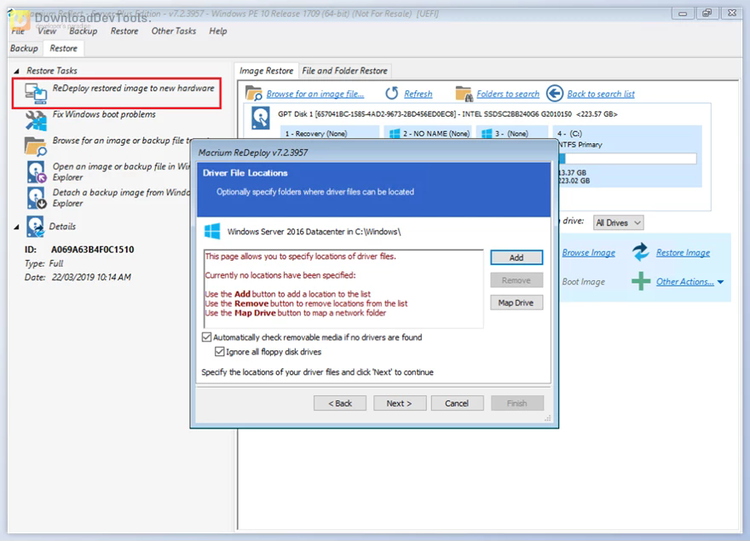Screen dimensions: 750x541
Task: Click the Add button
Action: 516,257
